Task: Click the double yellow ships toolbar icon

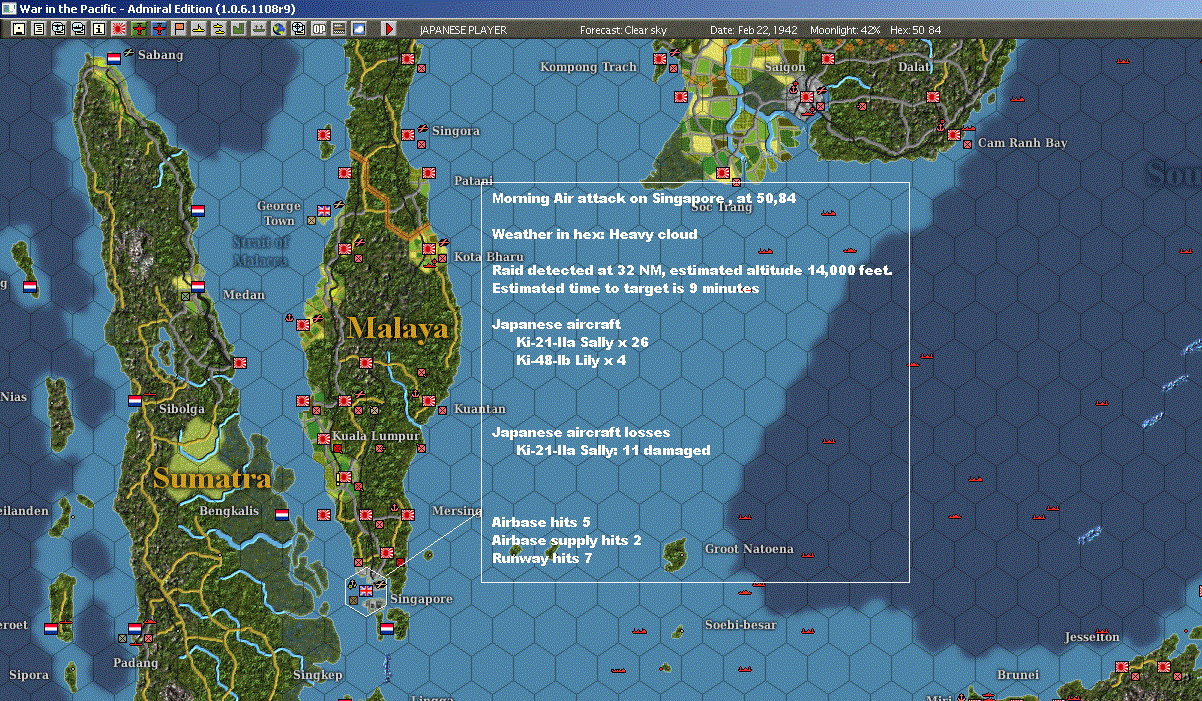Action: [x=219, y=29]
